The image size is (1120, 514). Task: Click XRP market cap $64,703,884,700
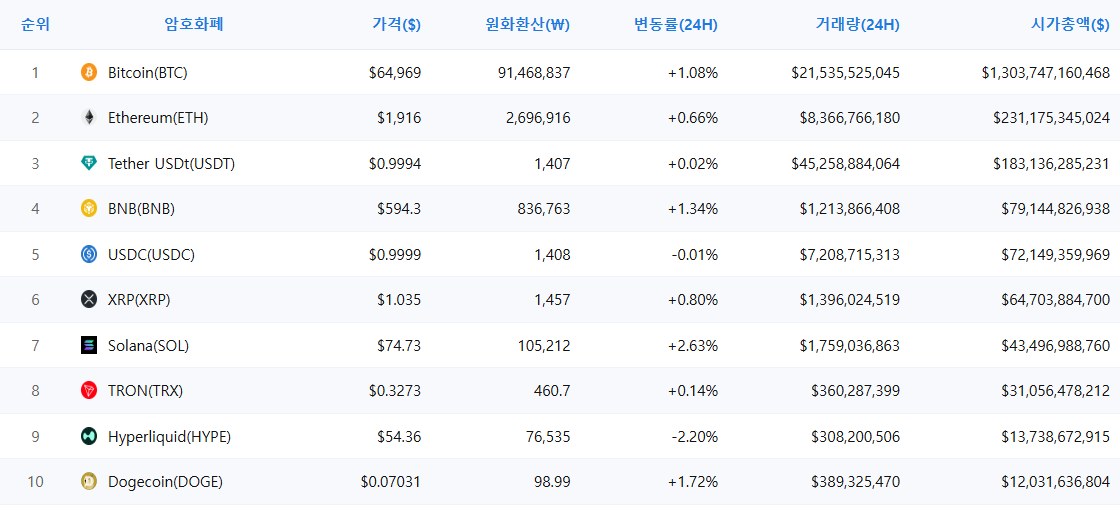click(x=1056, y=300)
